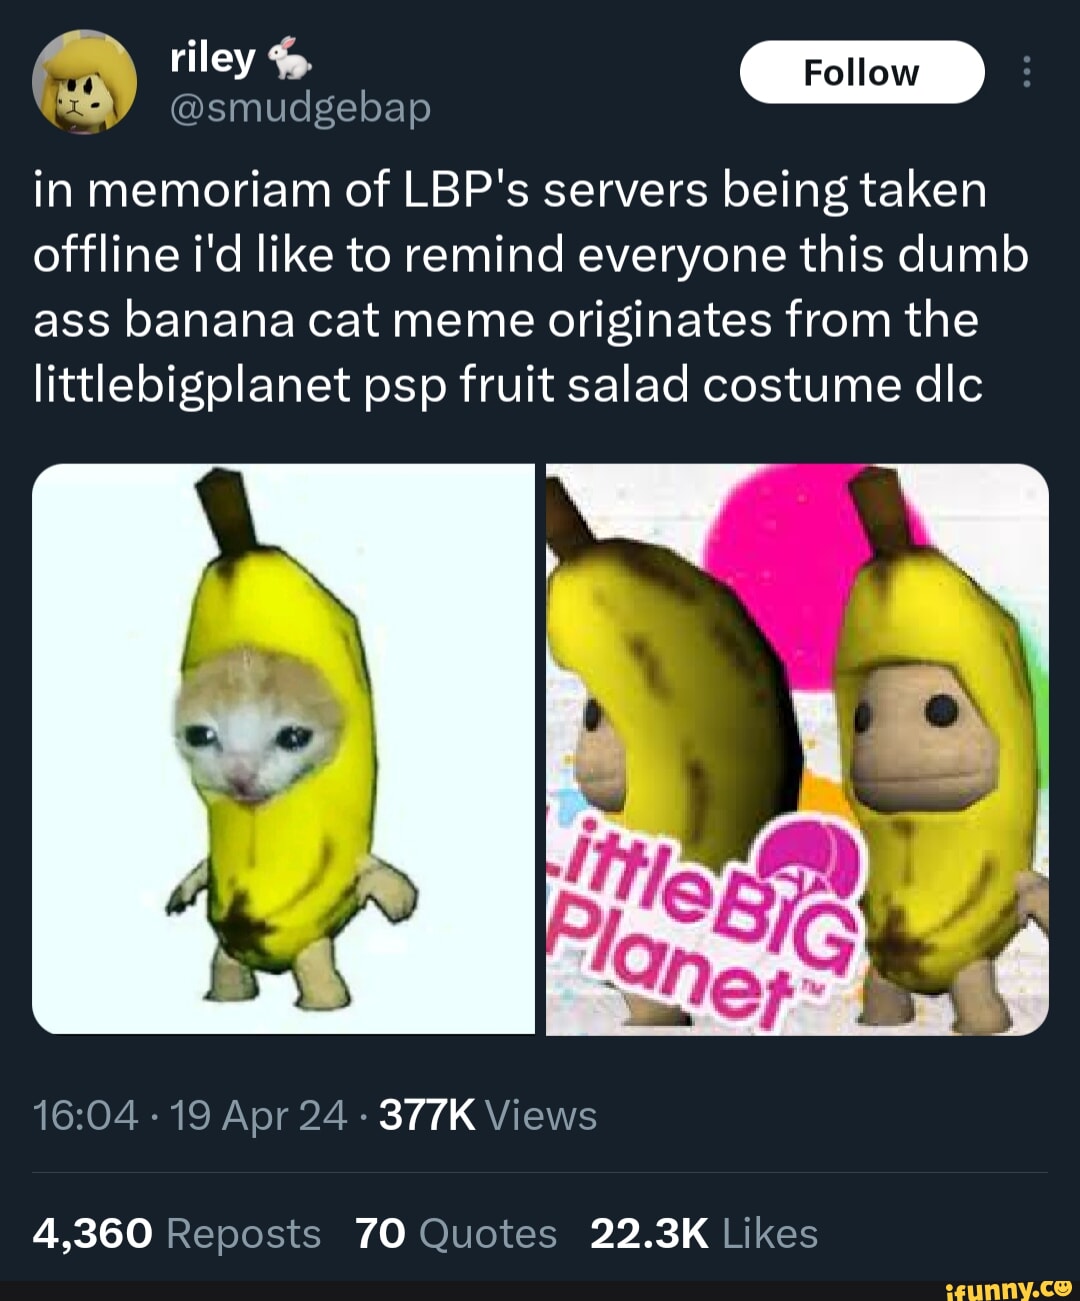1080x1301 pixels.
Task: Show the 22.3K Likes list
Action: click(x=704, y=1234)
